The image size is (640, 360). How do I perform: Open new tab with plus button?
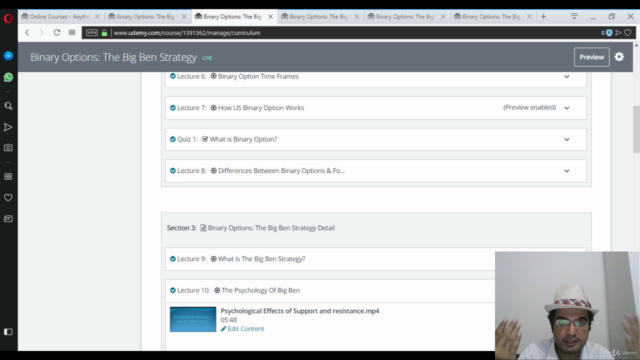543,17
